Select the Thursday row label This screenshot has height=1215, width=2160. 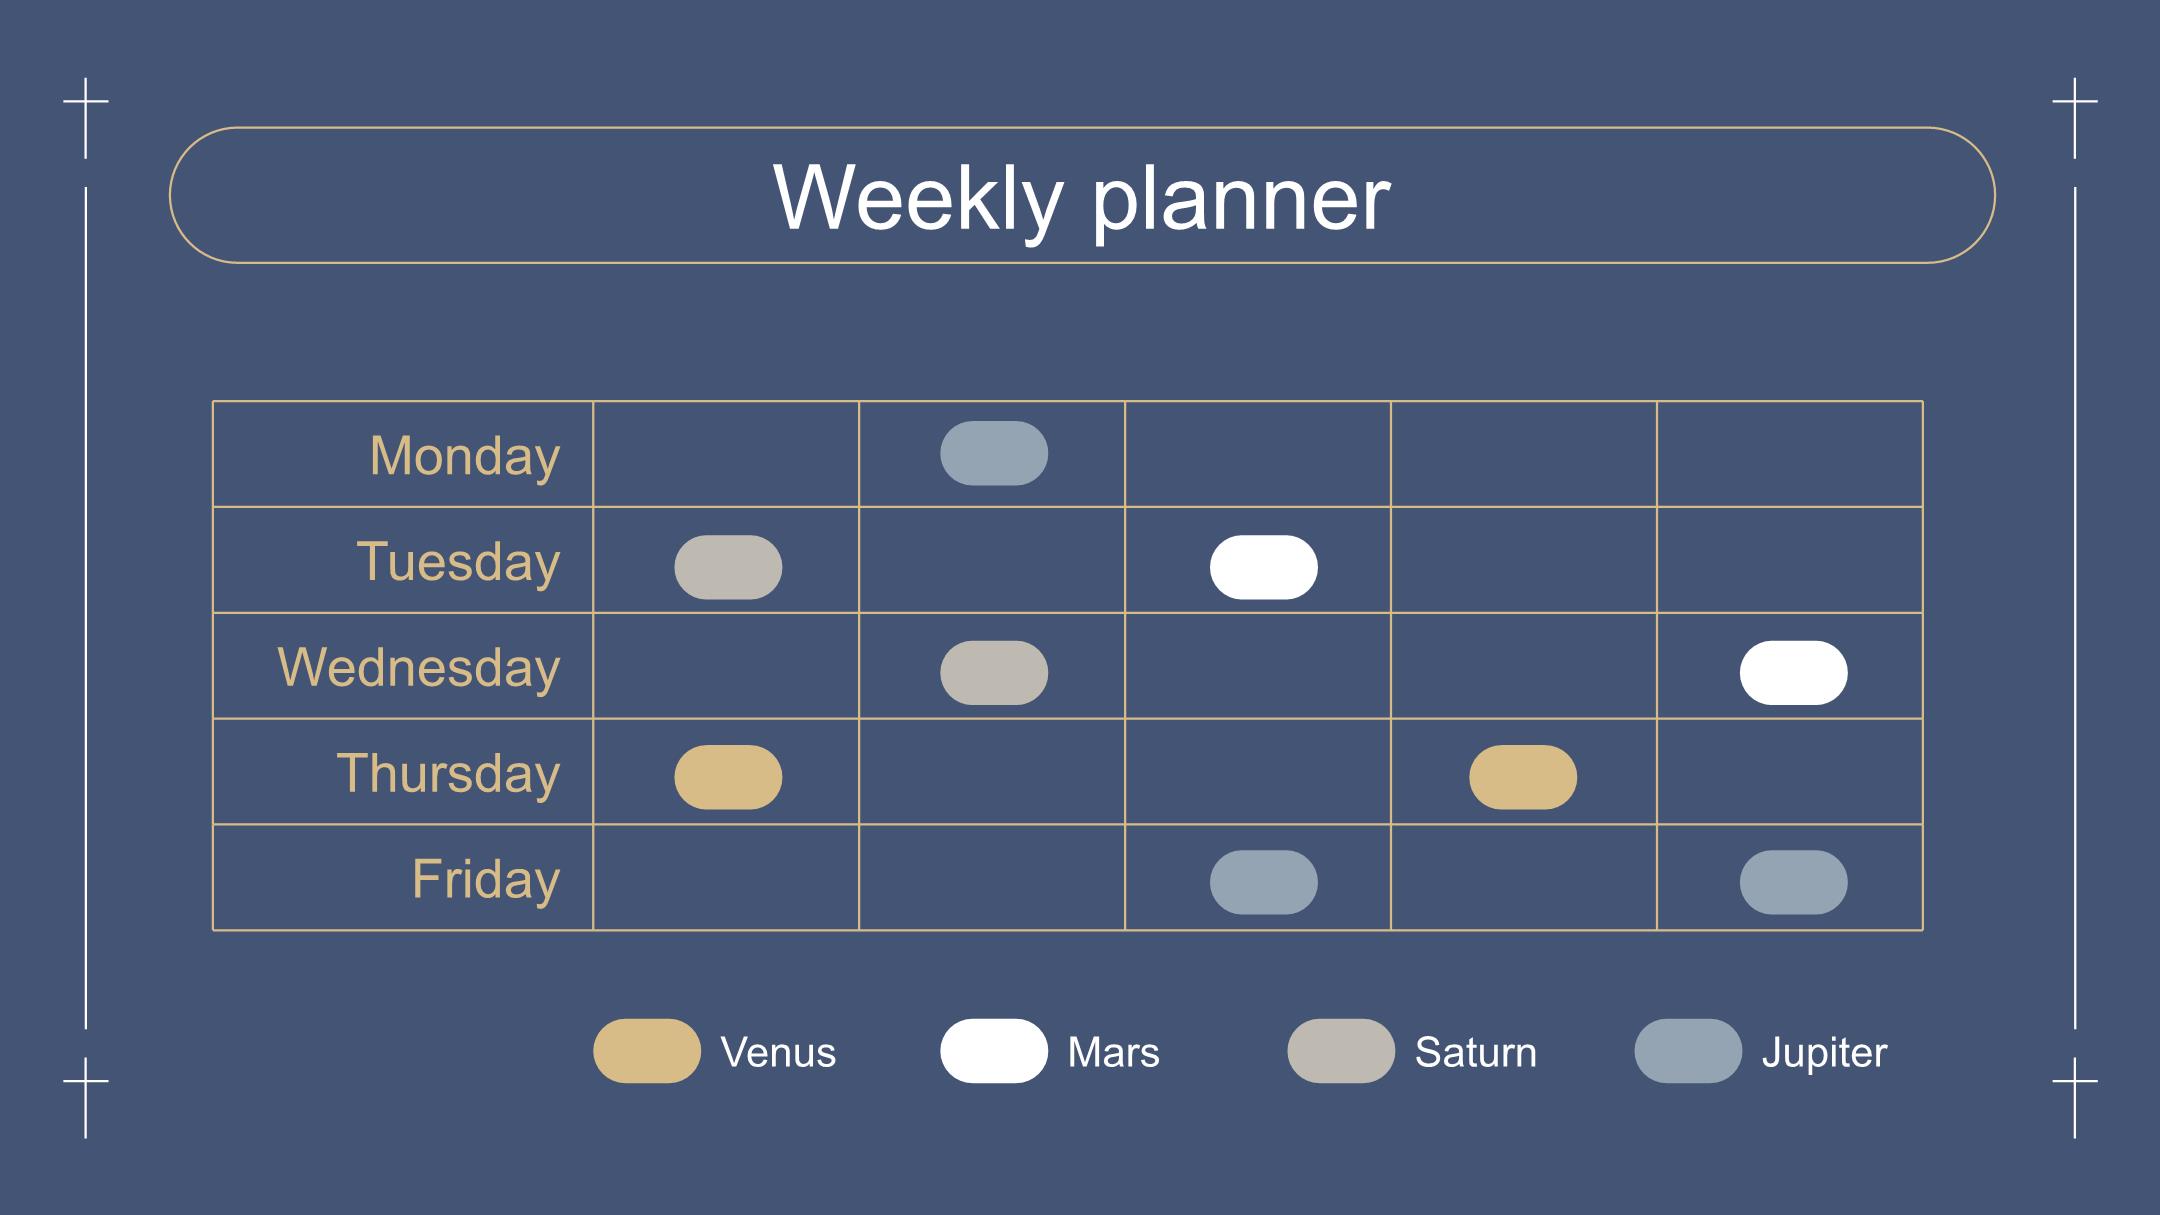pos(448,773)
